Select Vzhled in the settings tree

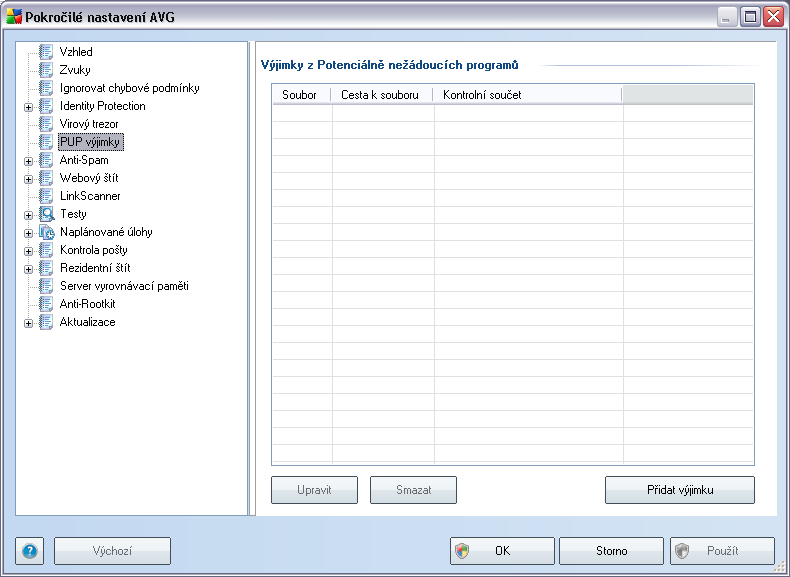coord(76,52)
